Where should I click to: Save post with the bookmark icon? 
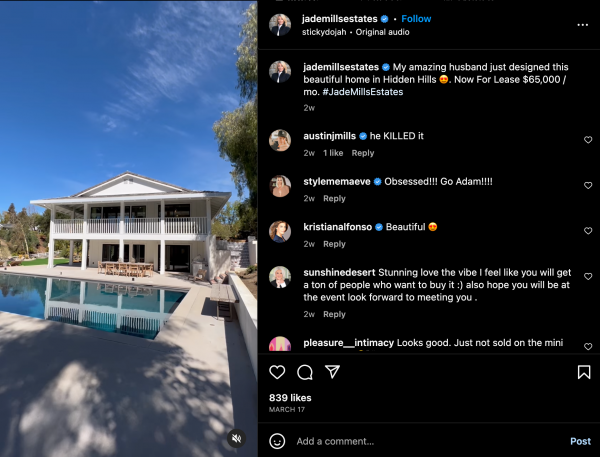tap(584, 372)
